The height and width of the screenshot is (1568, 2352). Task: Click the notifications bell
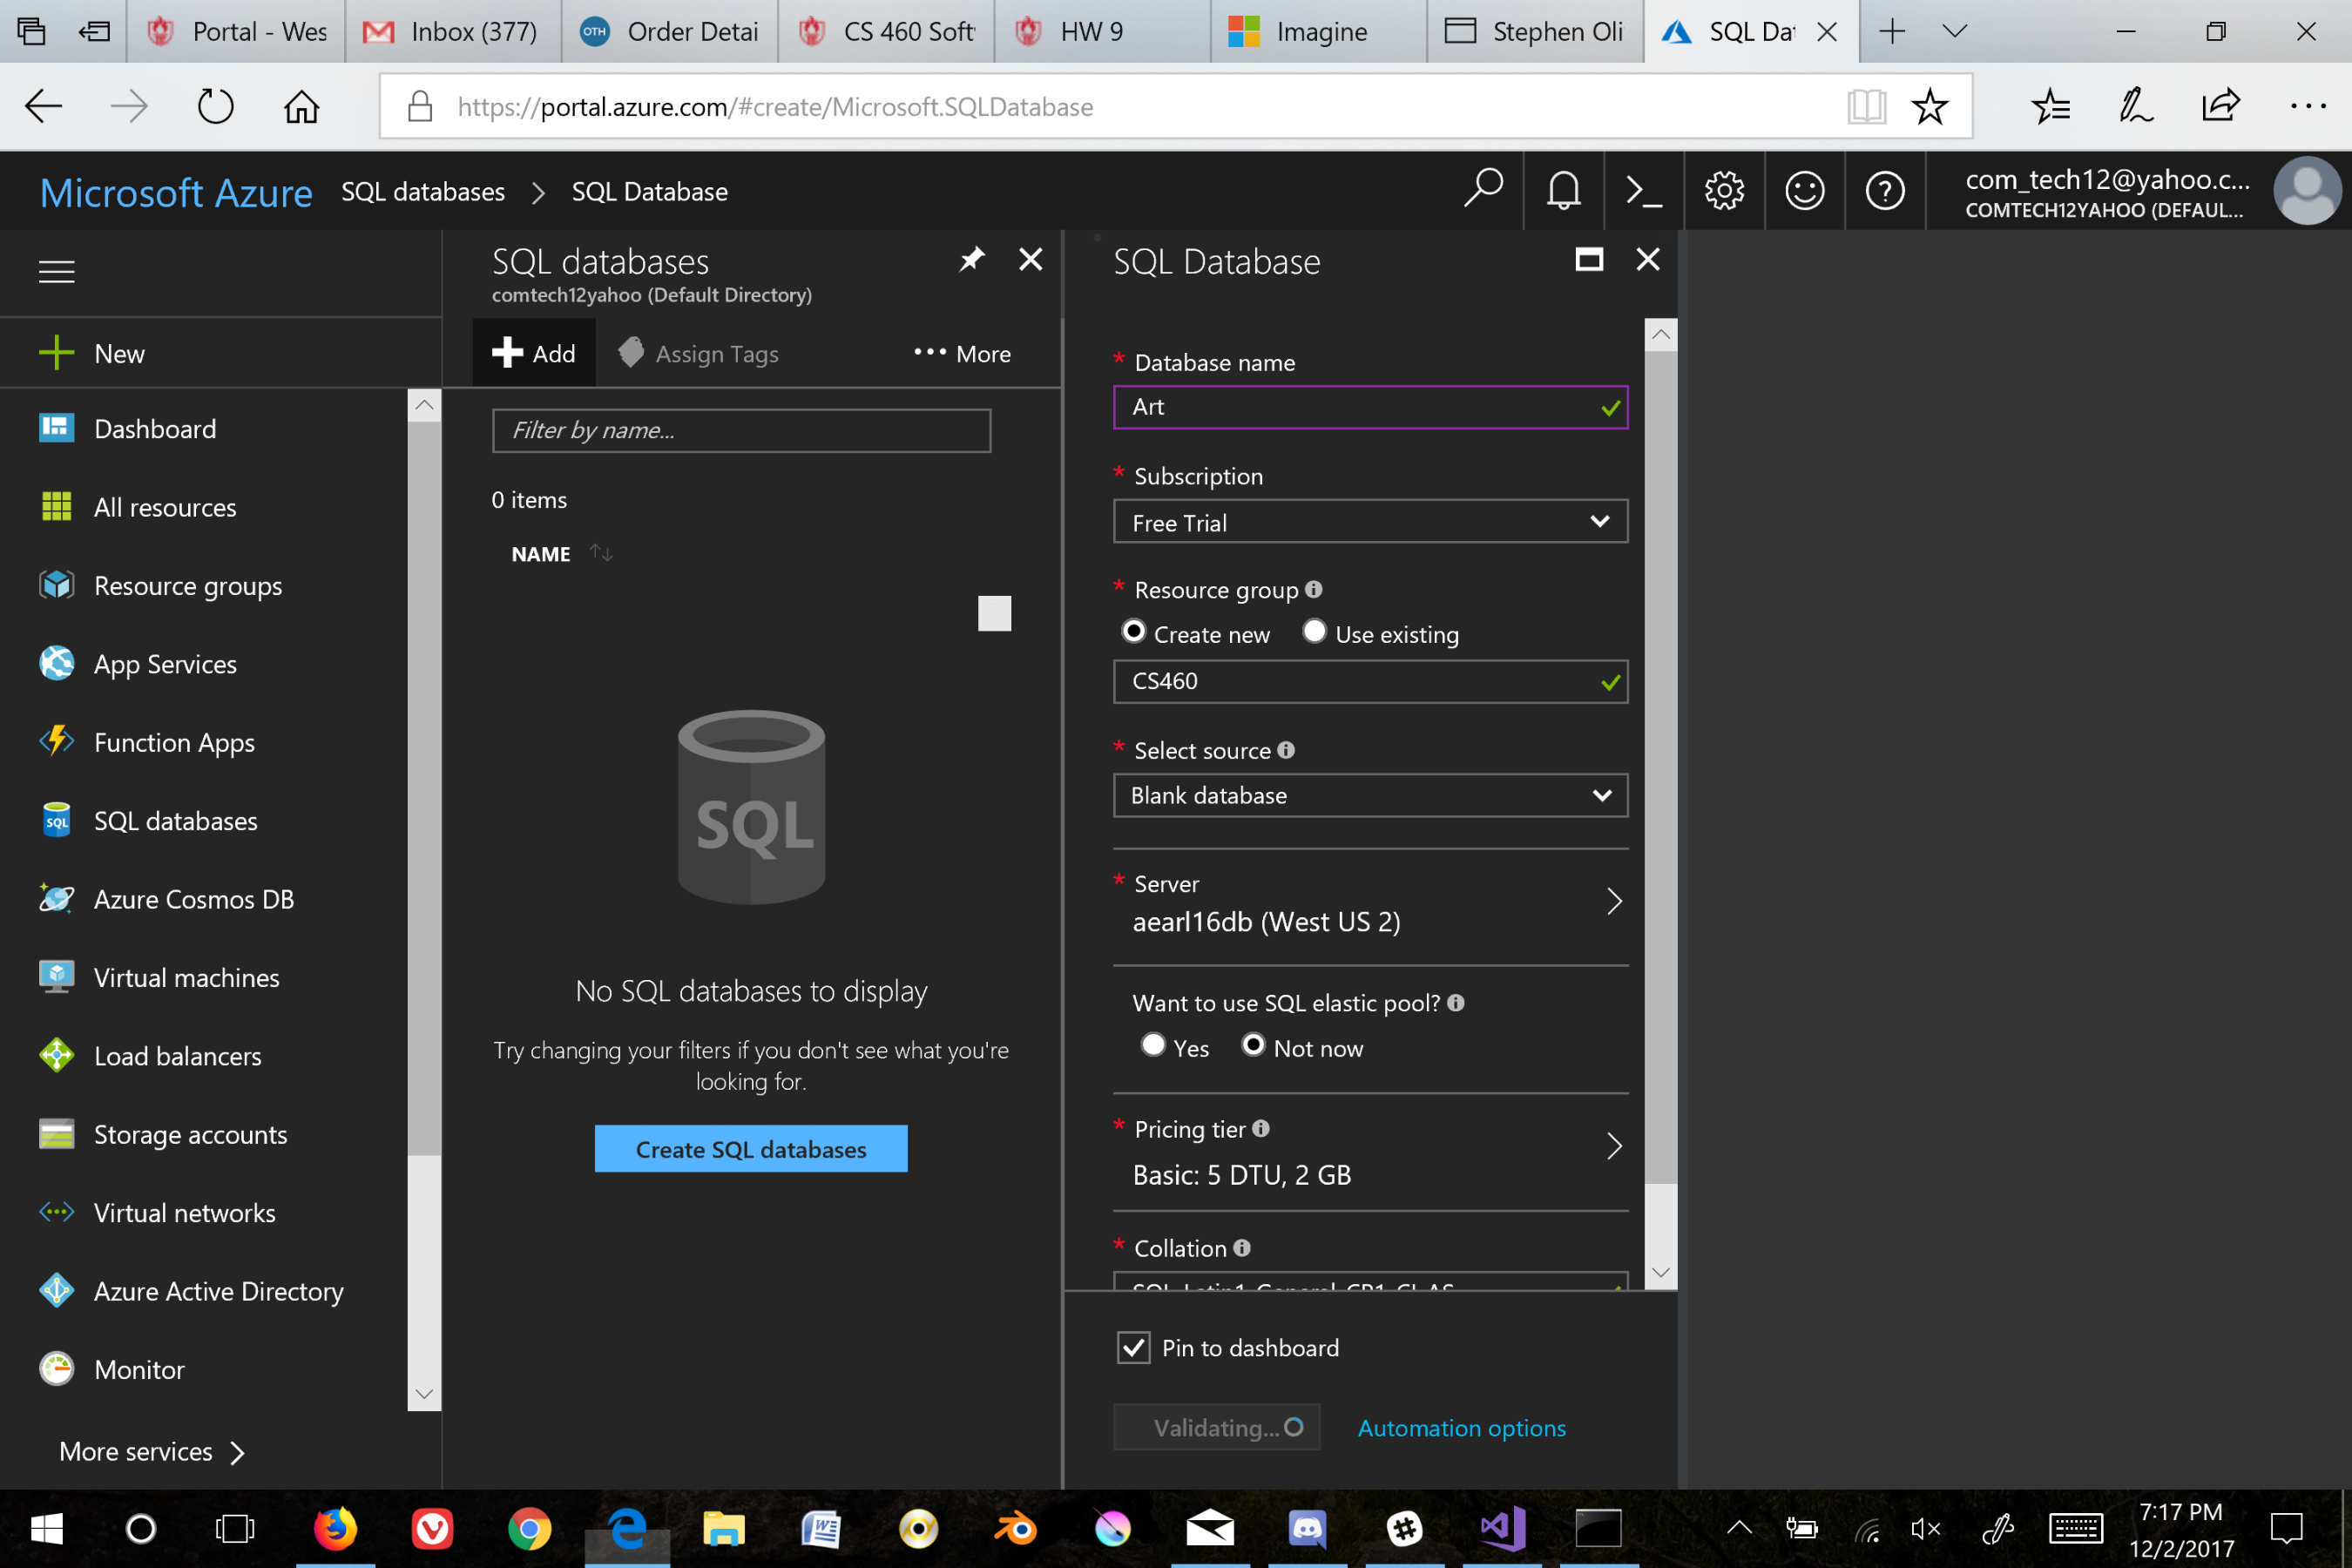[x=1563, y=190]
